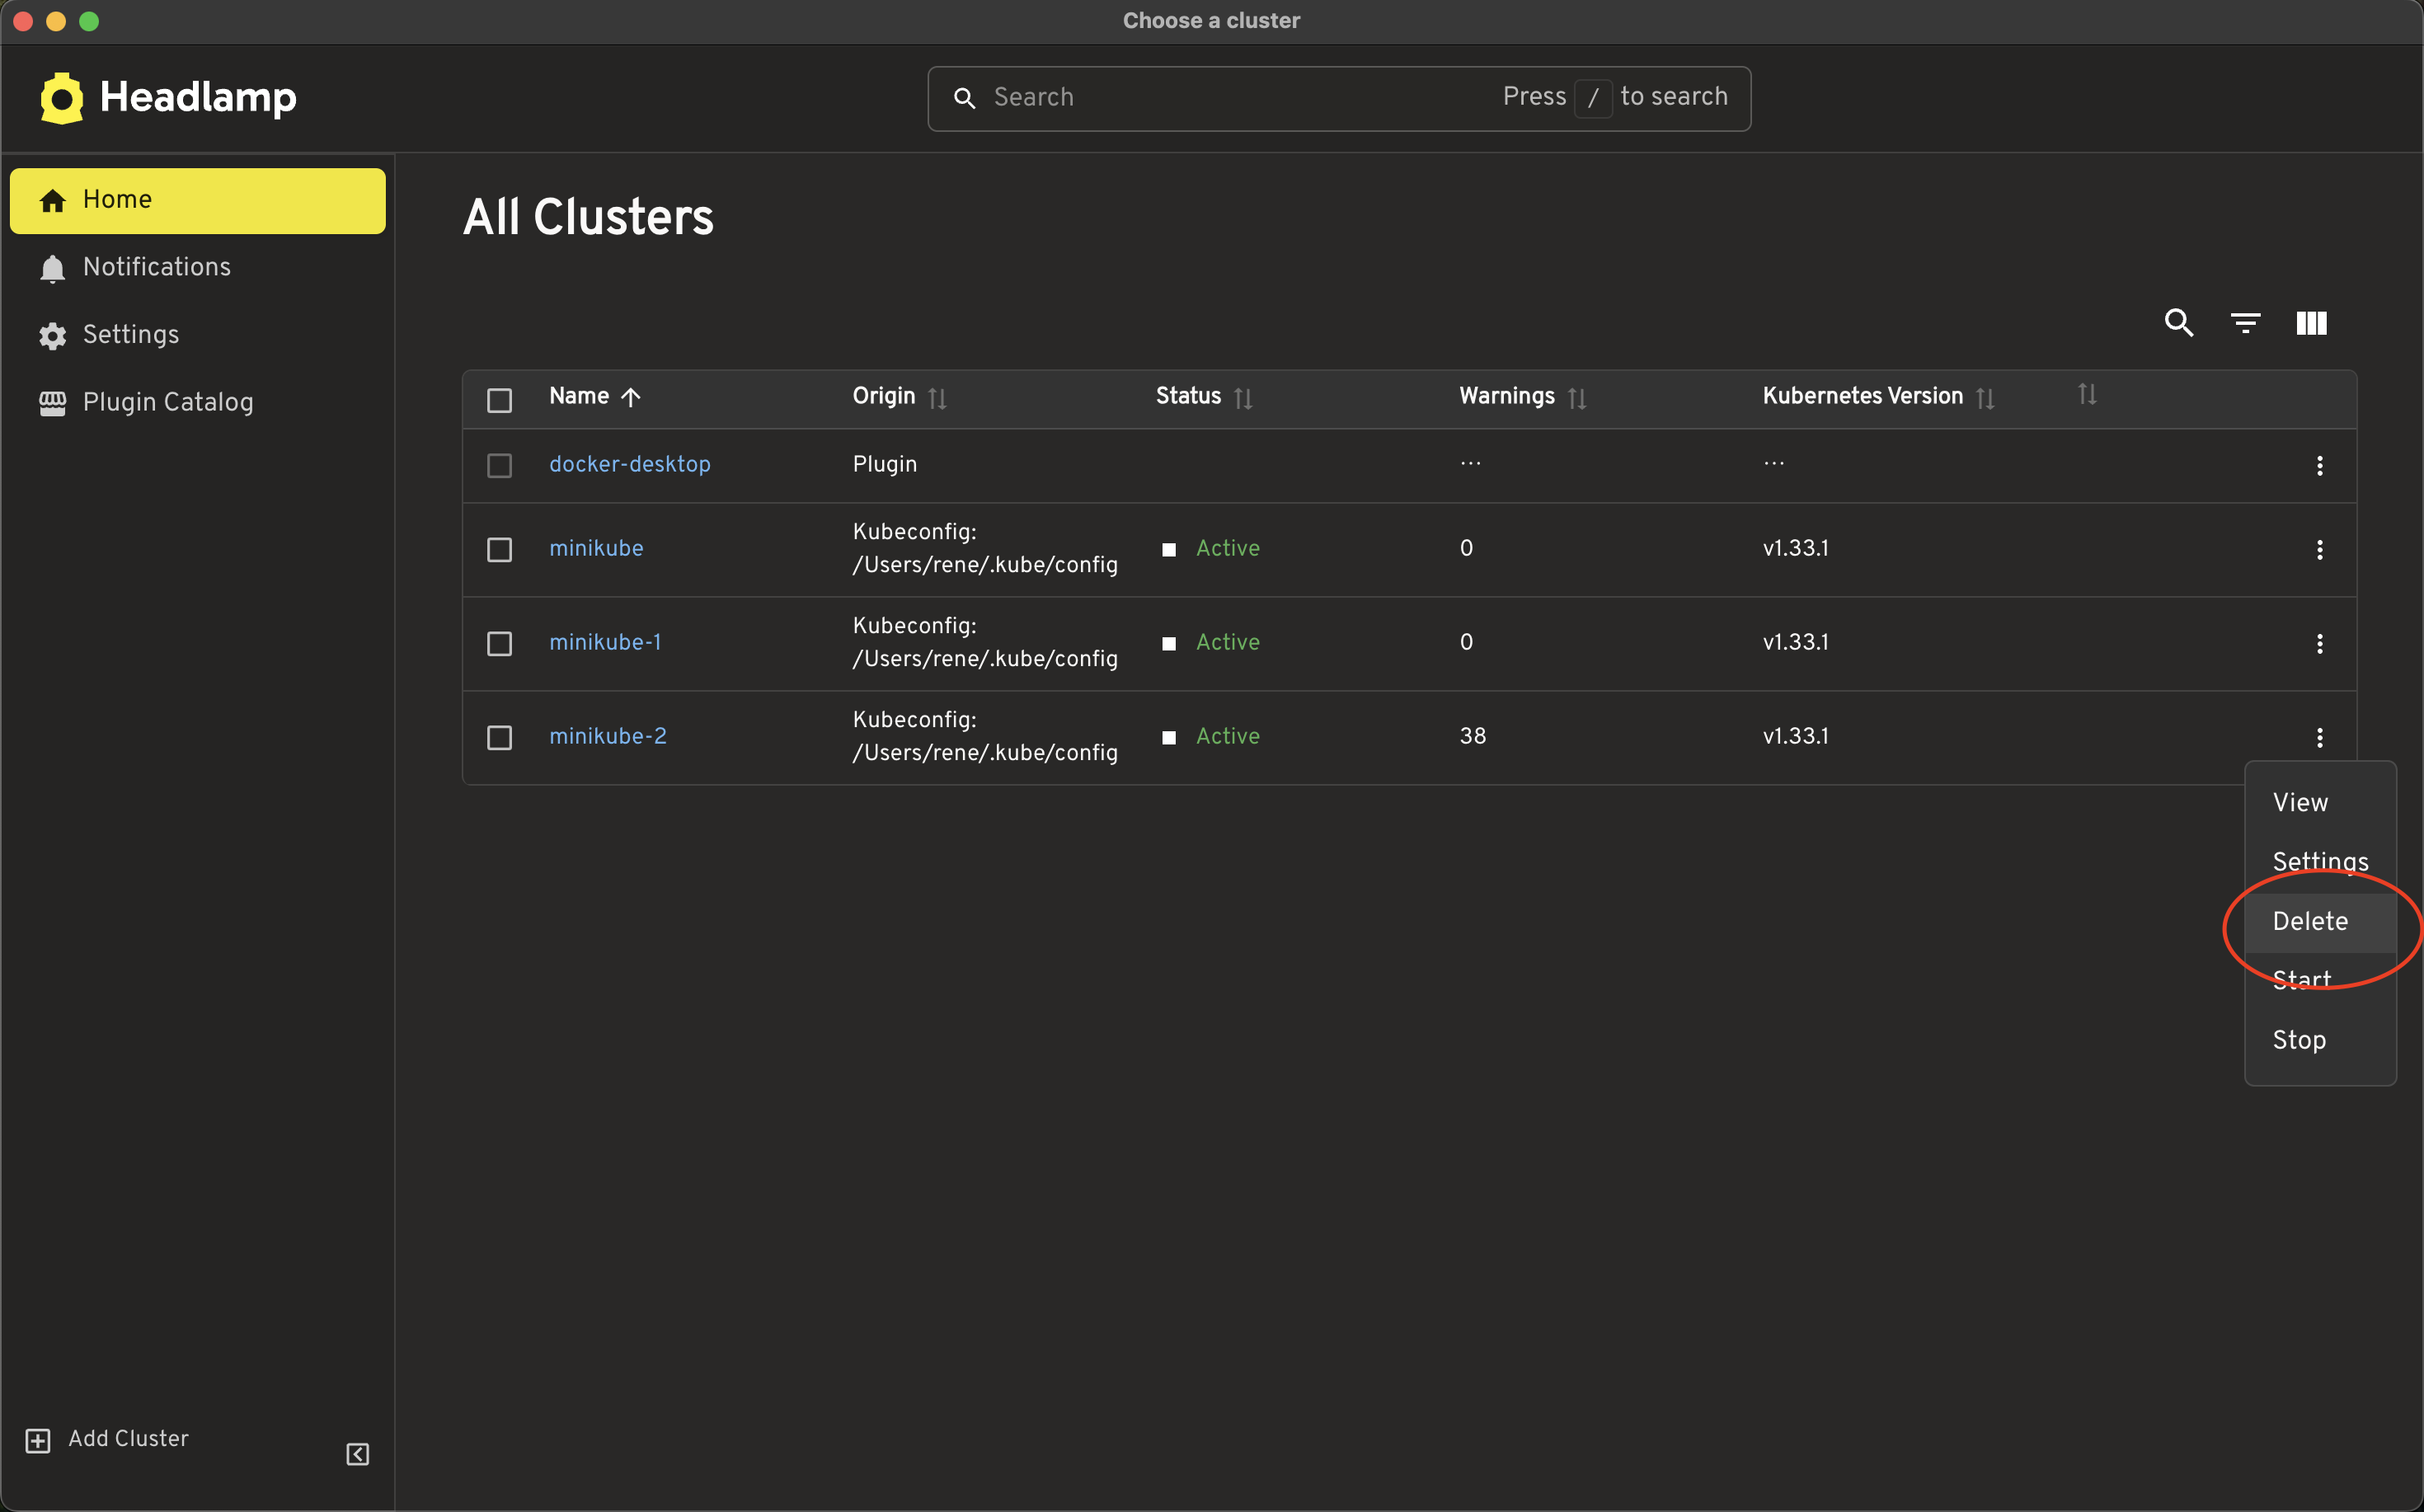Click the sort icon on Warnings column
Screen dimensions: 2424x1512
pyautogui.click(x=1578, y=398)
